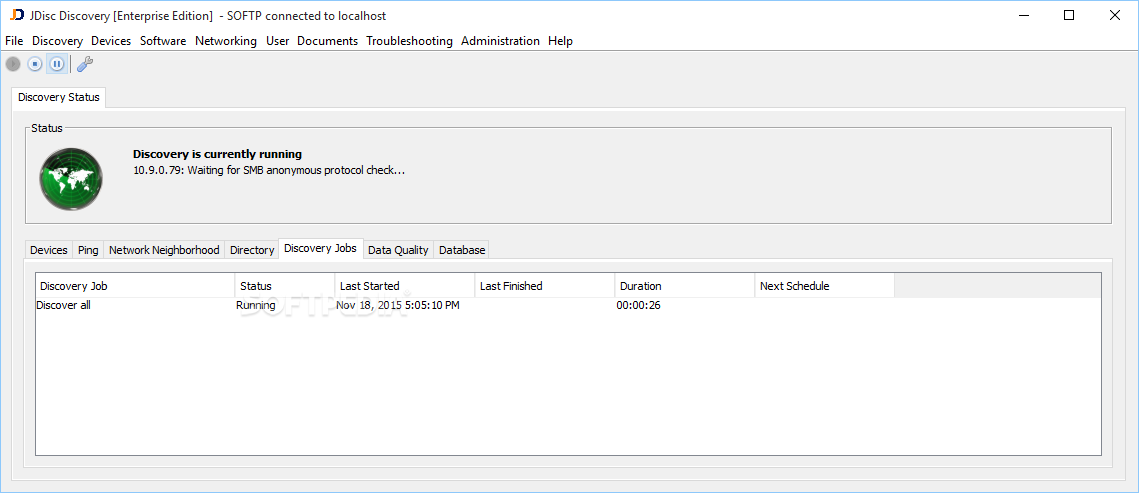The width and height of the screenshot is (1139, 493).
Task: Stop the running discovery
Action: tap(35, 64)
